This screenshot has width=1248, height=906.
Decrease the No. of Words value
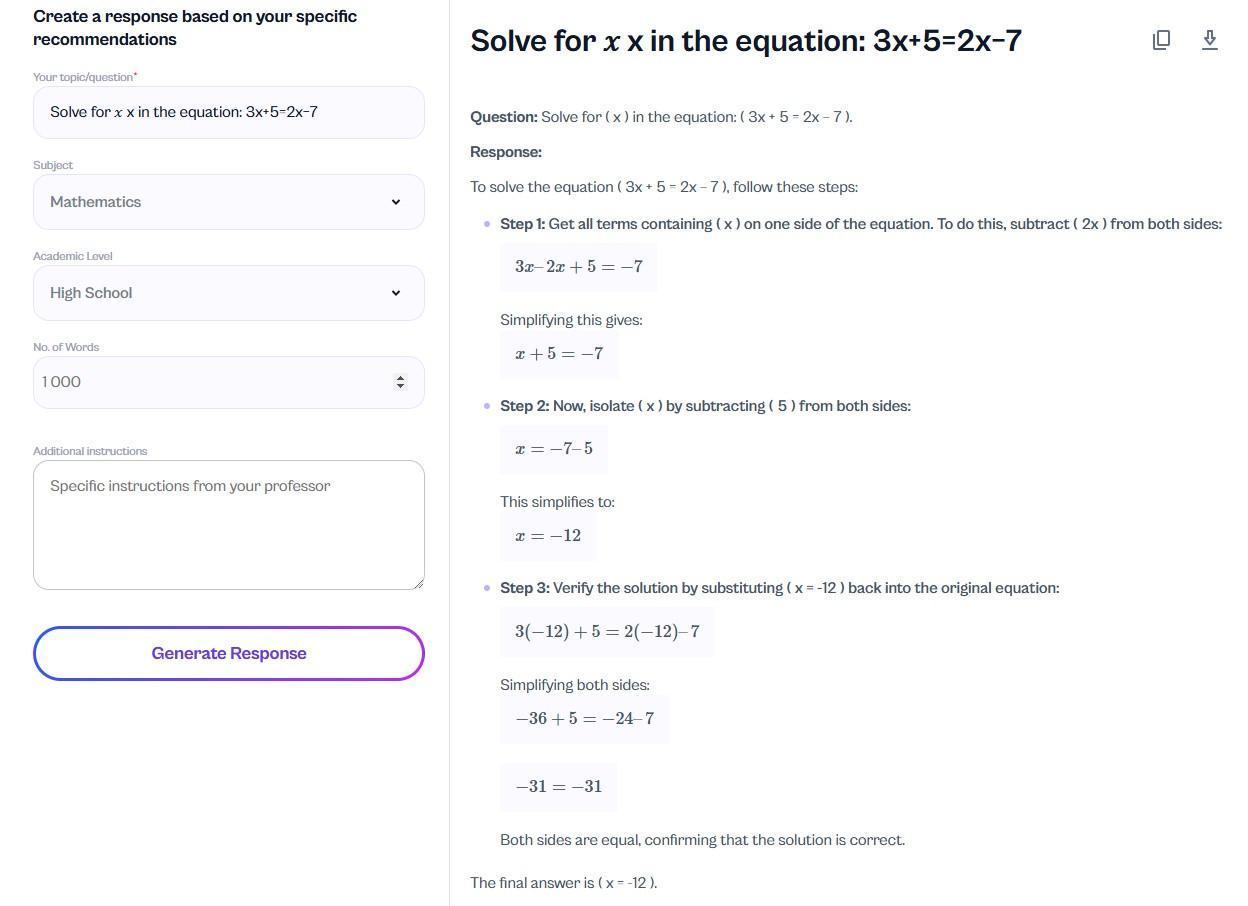[400, 387]
